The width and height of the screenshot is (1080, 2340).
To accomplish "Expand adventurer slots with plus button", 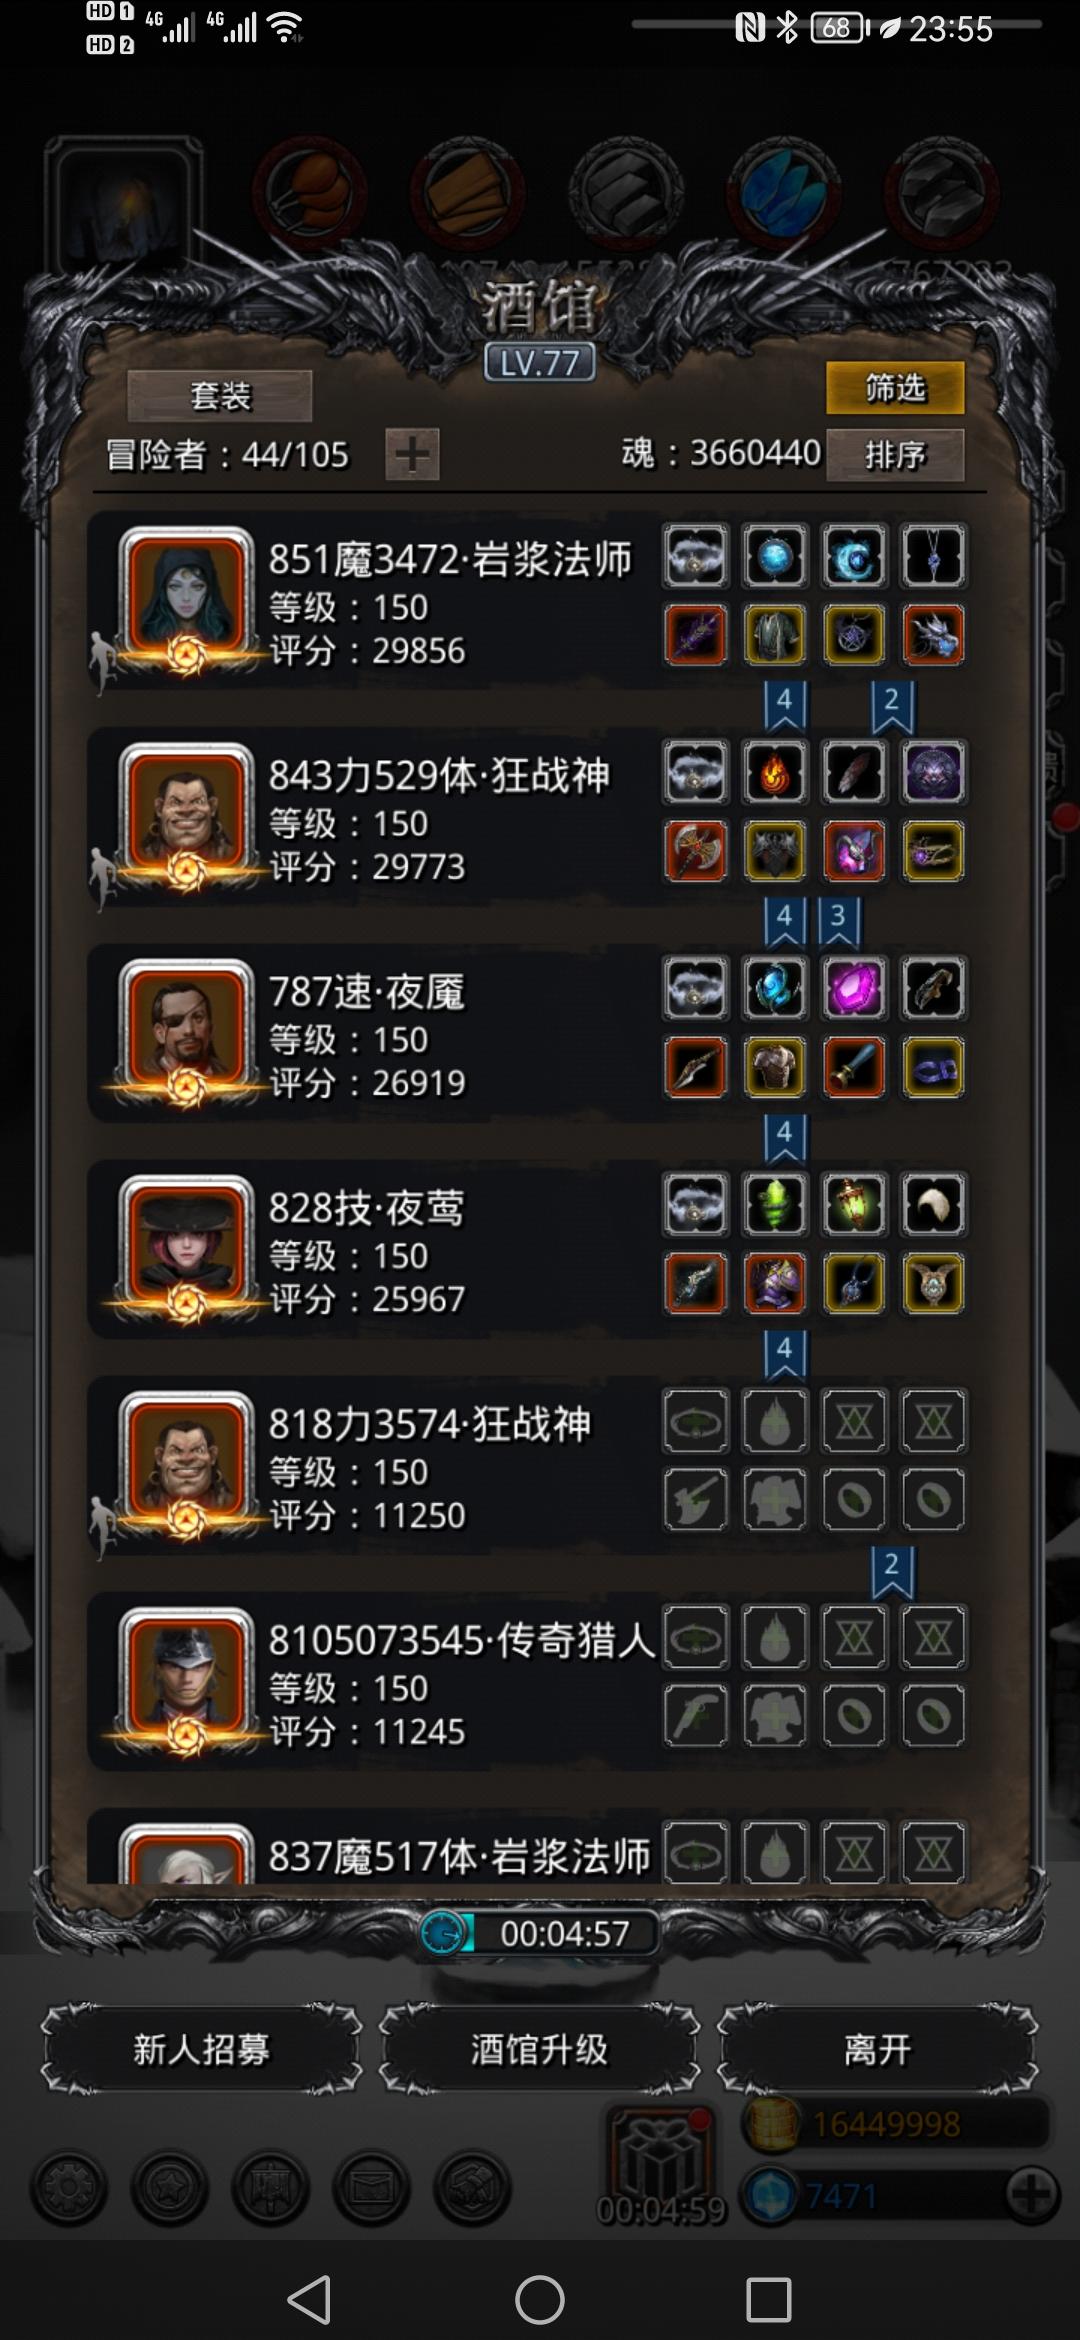I will 412,455.
